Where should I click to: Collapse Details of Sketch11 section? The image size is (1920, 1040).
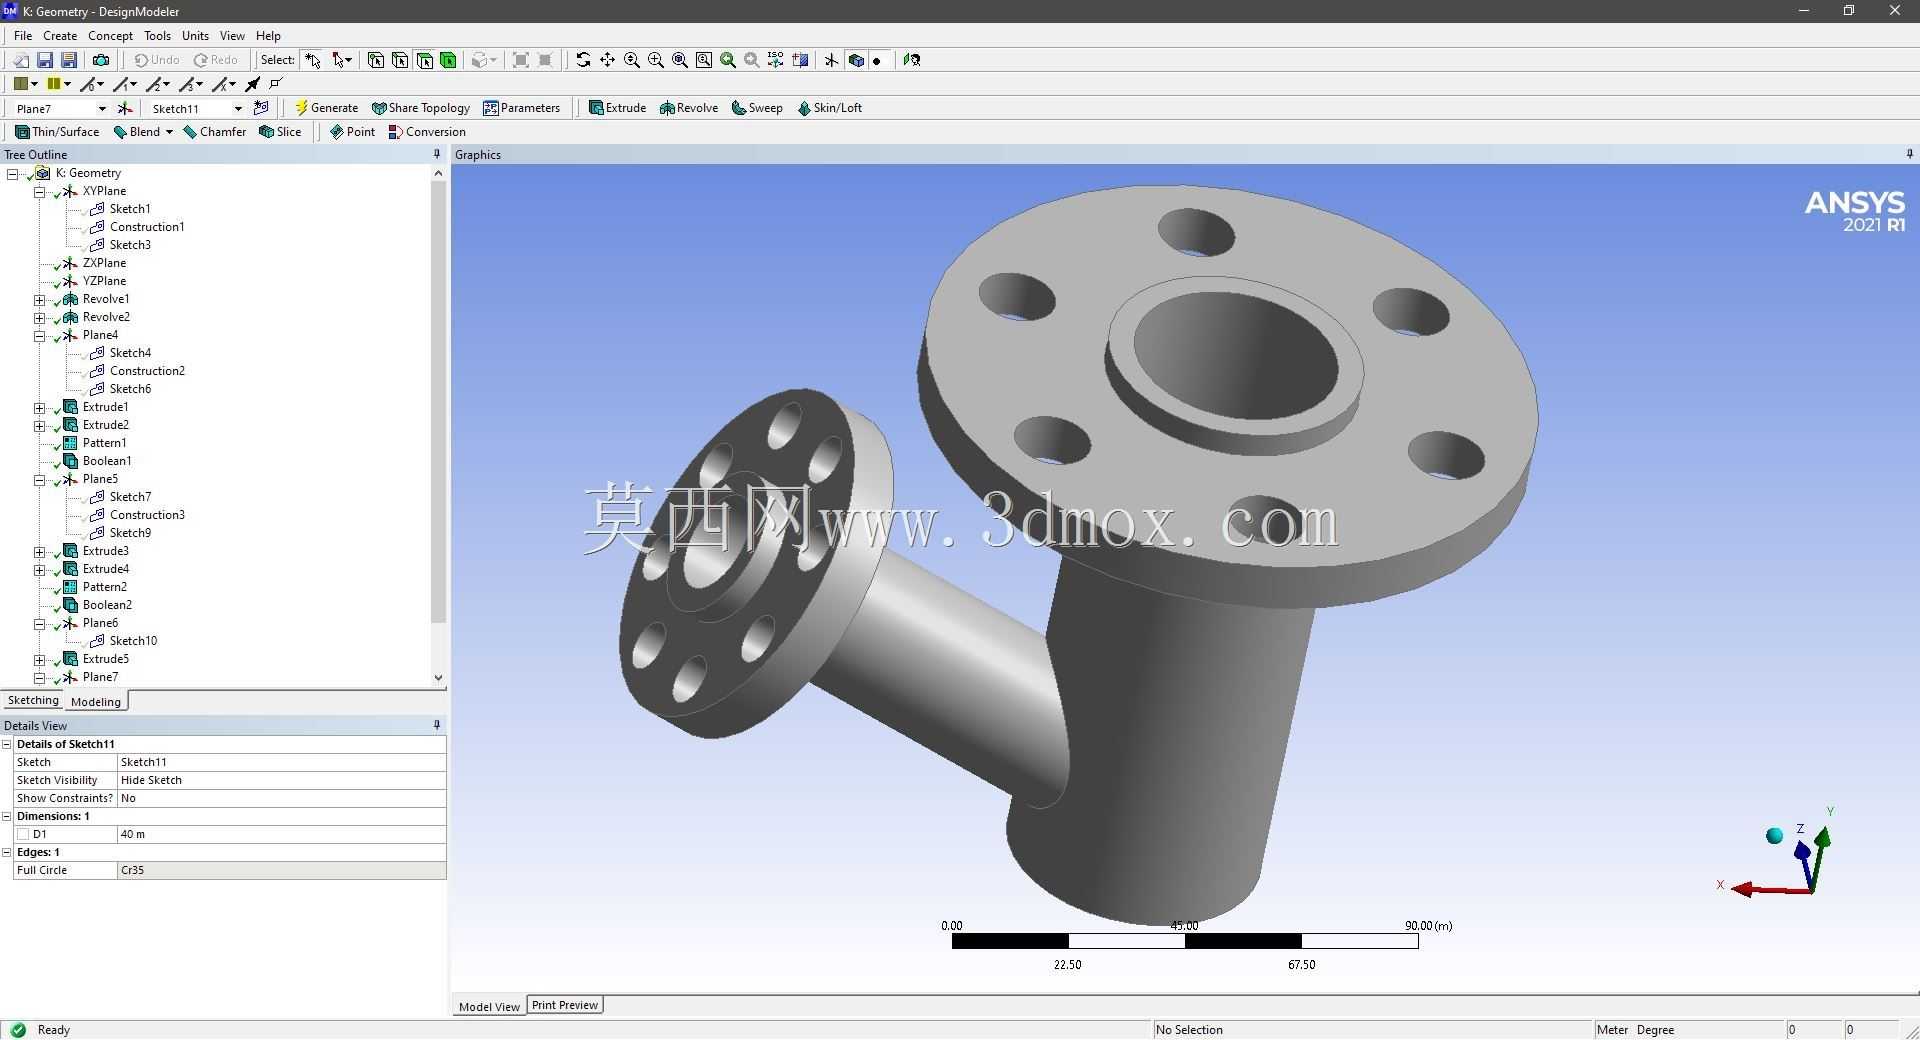click(x=7, y=744)
